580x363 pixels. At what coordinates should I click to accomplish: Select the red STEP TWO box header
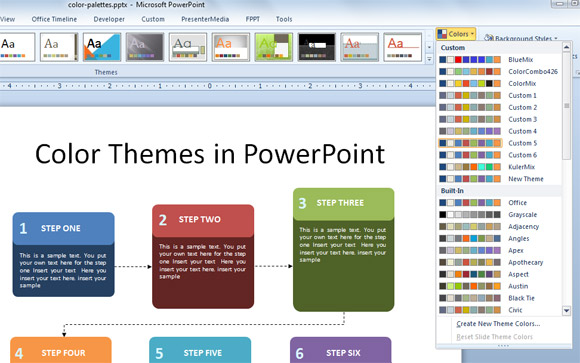point(203,220)
